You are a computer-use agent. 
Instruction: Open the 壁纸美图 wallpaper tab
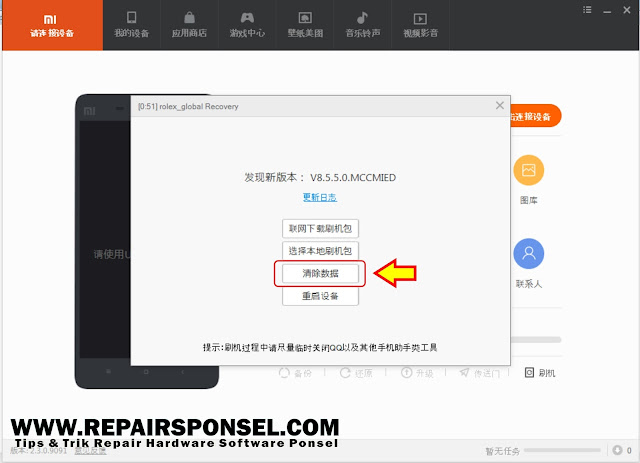point(305,25)
